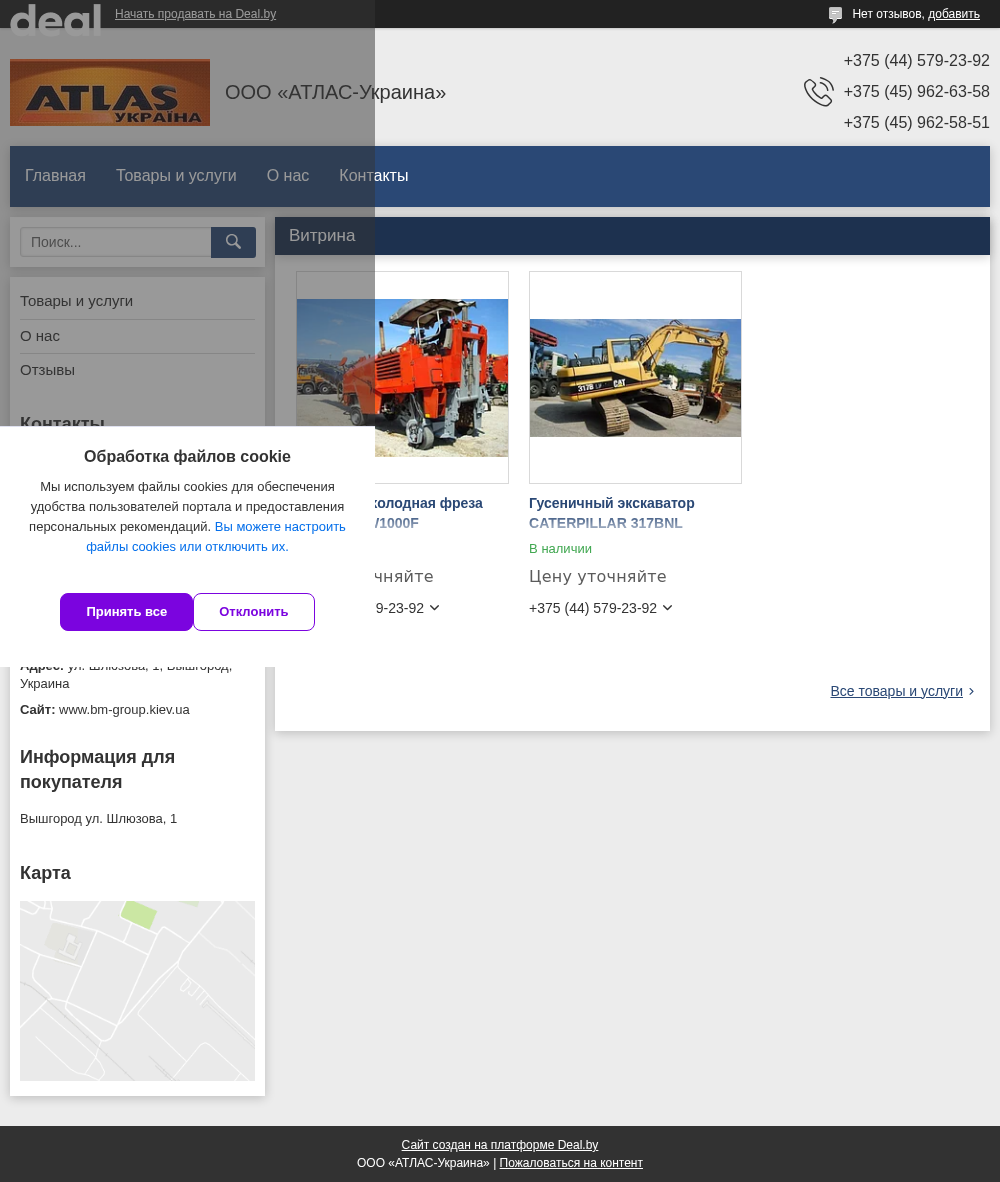Click В наличии status on excavator
This screenshot has height=1182, width=1000.
pyautogui.click(x=560, y=549)
